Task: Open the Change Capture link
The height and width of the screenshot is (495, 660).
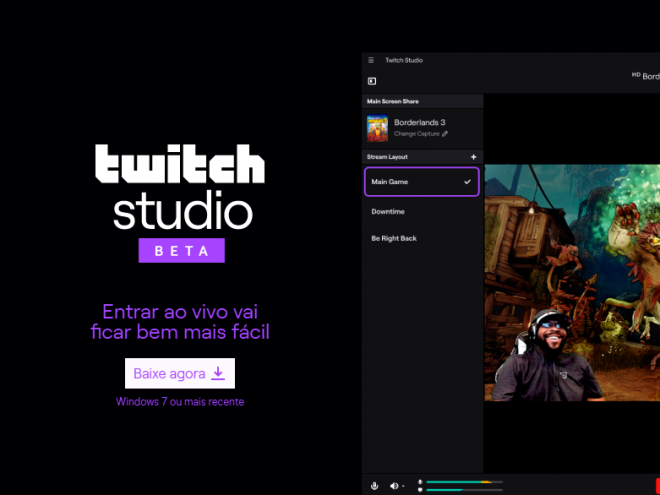Action: 417,134
